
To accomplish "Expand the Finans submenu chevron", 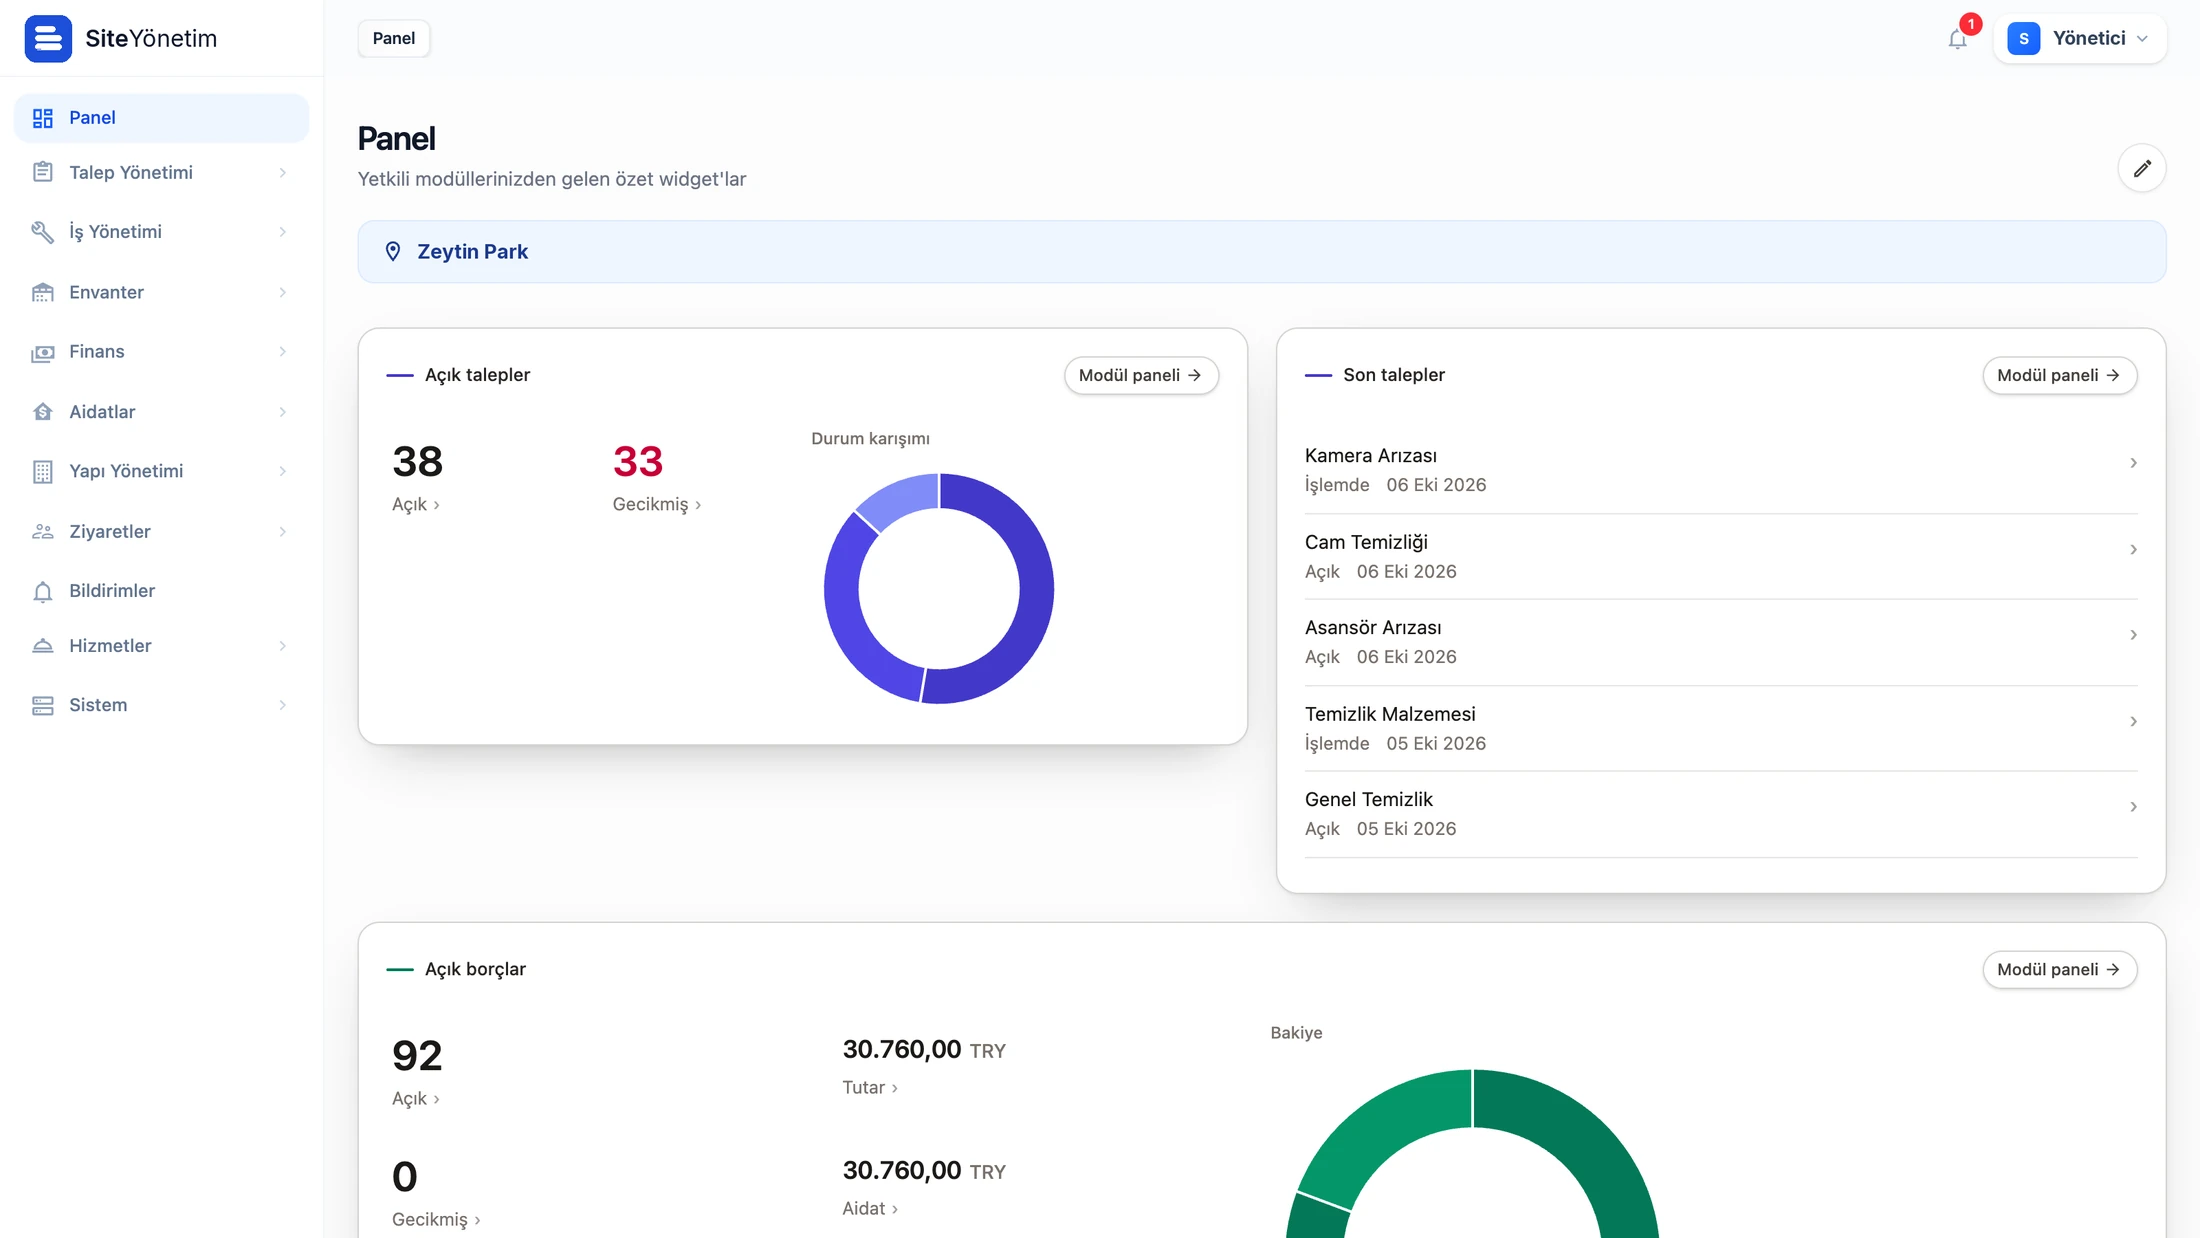I will (283, 352).
